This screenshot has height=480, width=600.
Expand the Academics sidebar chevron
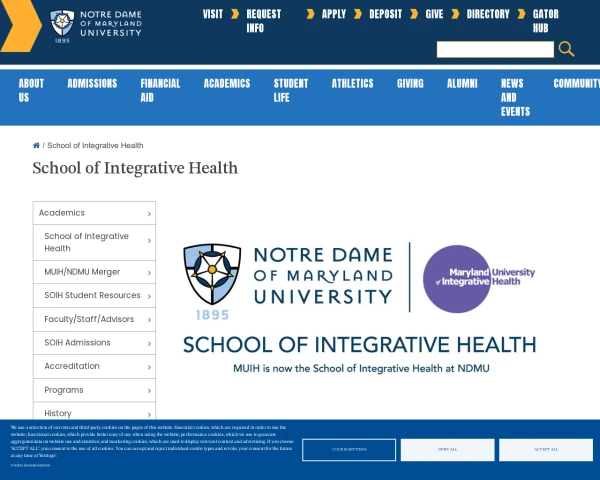[149, 214]
